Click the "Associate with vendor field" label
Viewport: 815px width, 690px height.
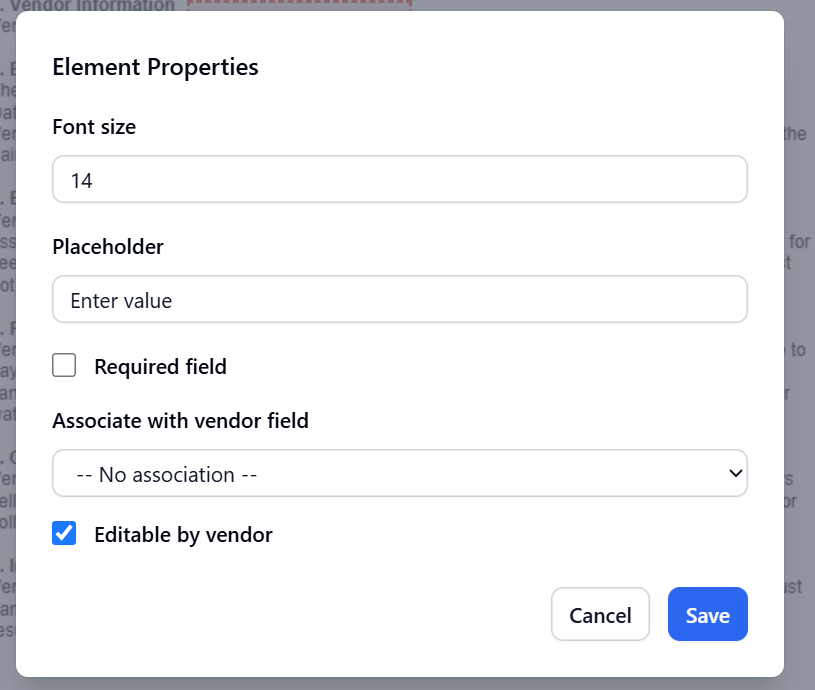pos(180,421)
